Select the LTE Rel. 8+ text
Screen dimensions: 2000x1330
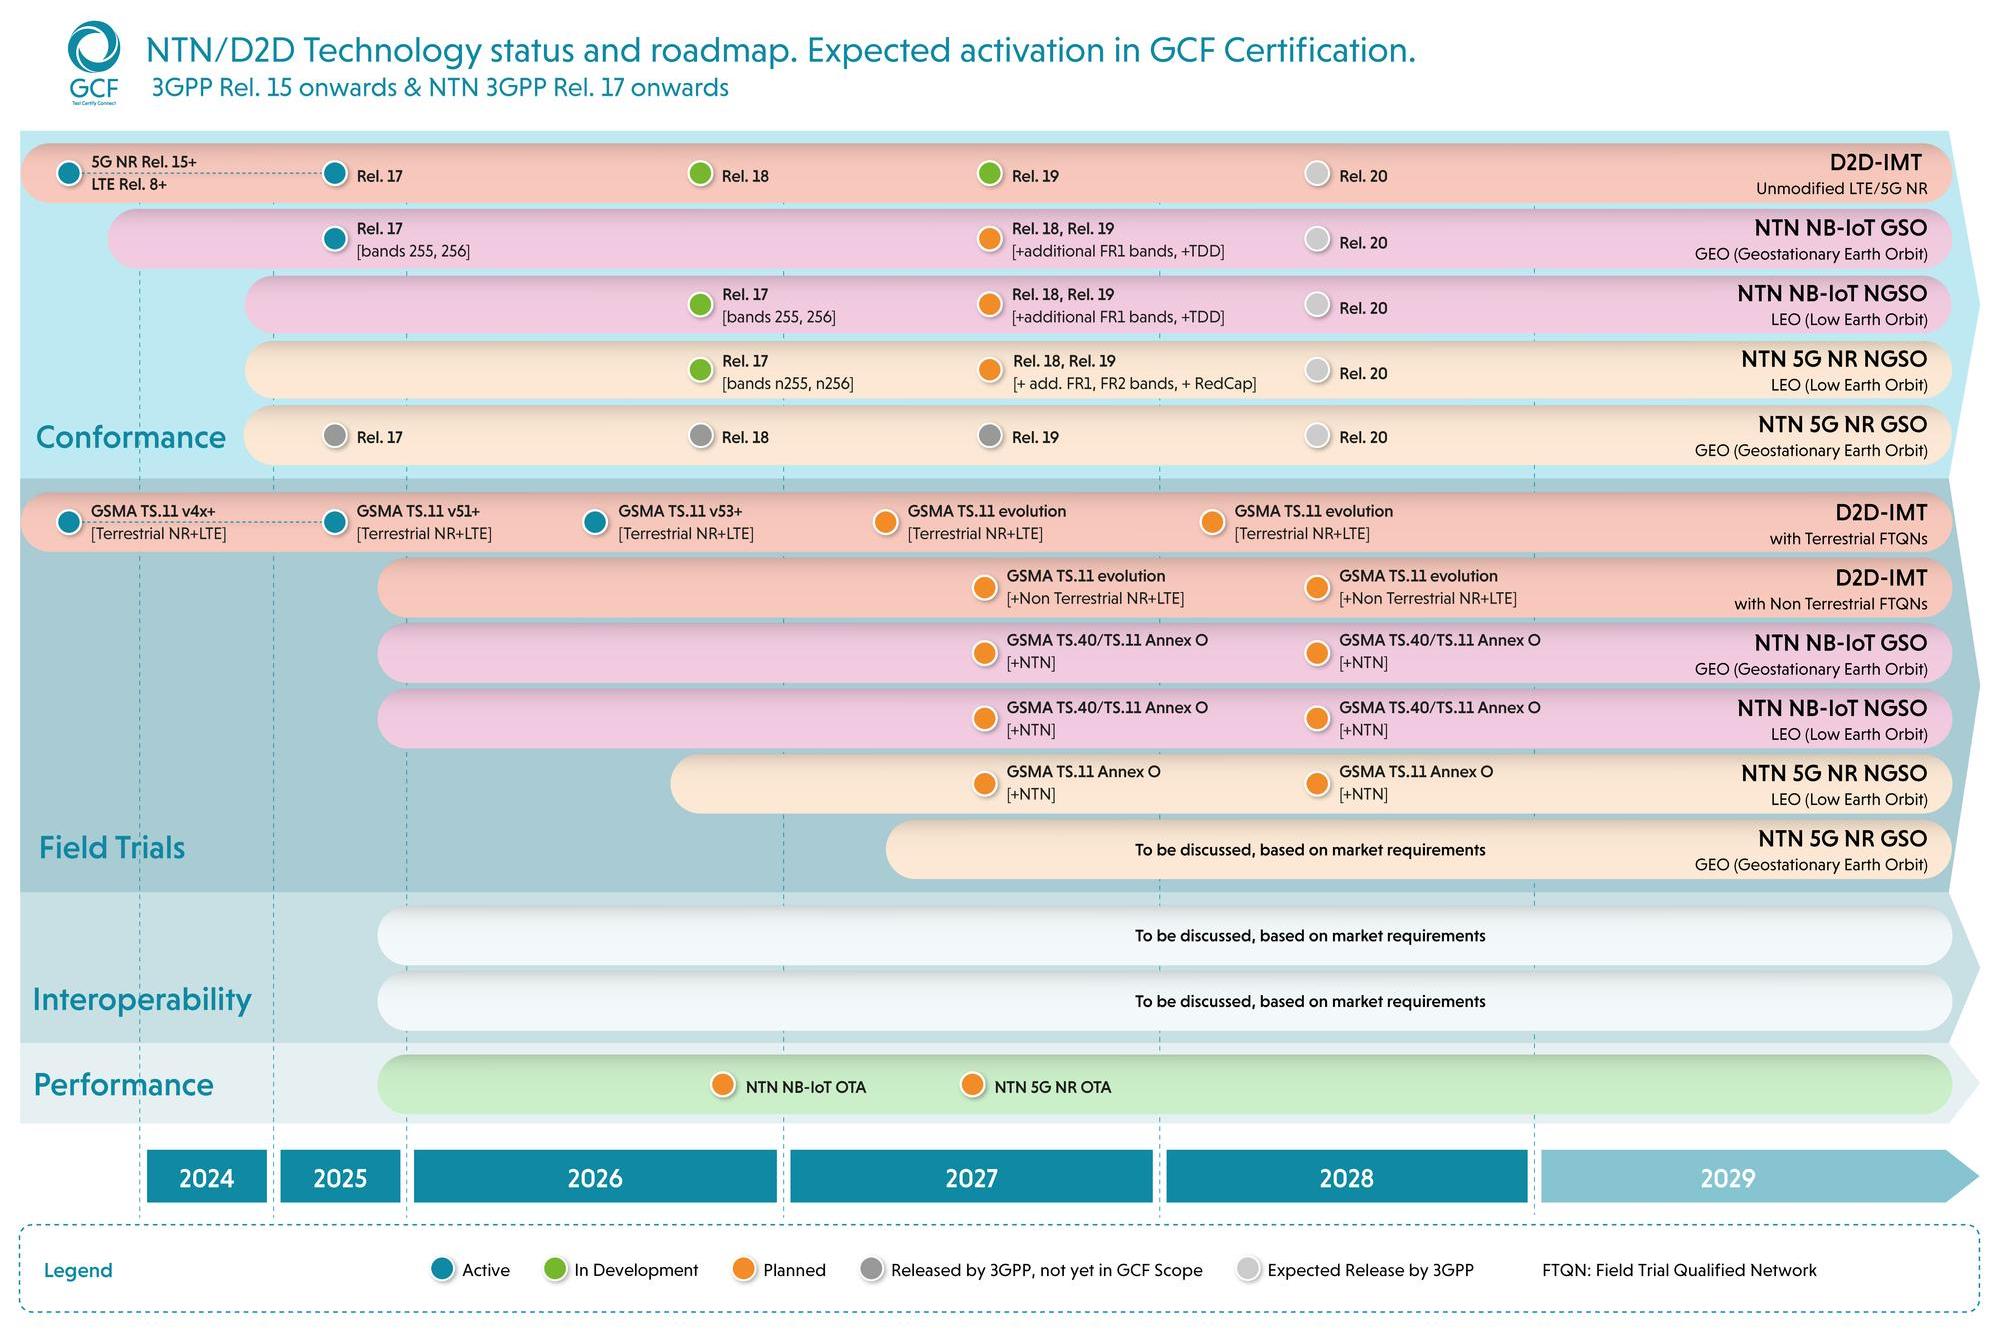tap(129, 185)
